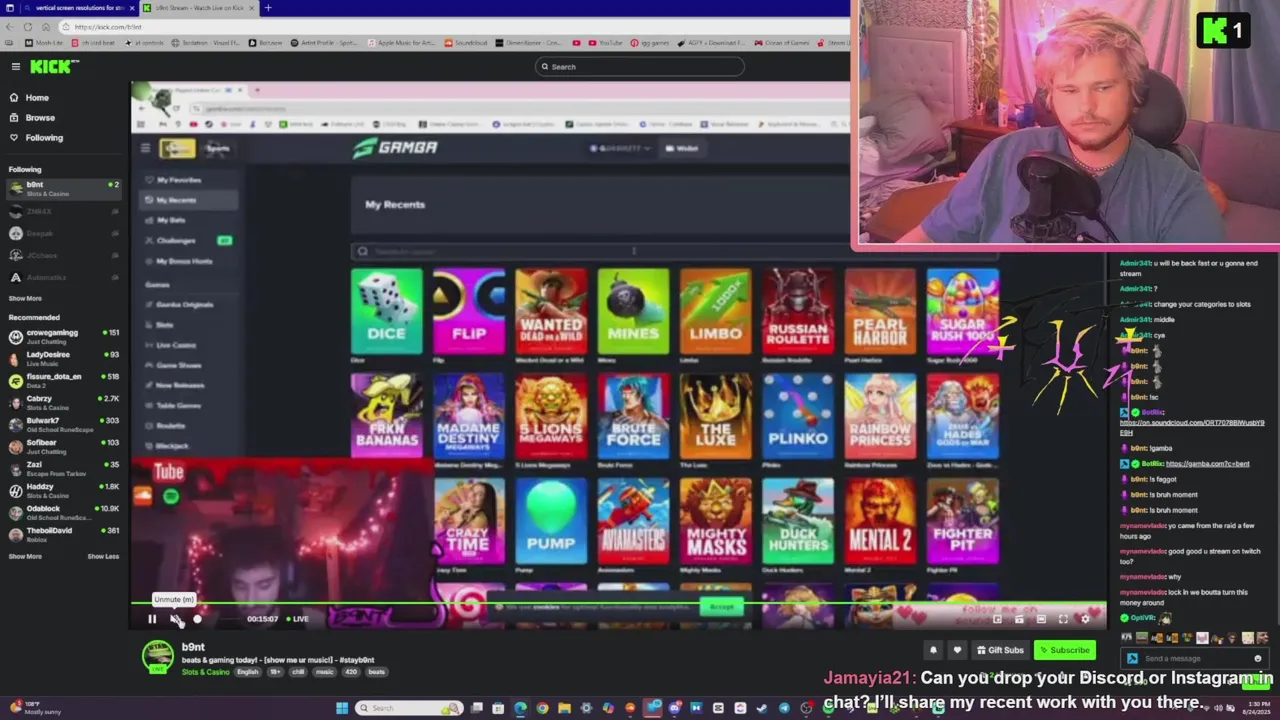The height and width of the screenshot is (720, 1280).
Task: Open the fissure_dota_en recommended channel
Action: tap(63, 380)
